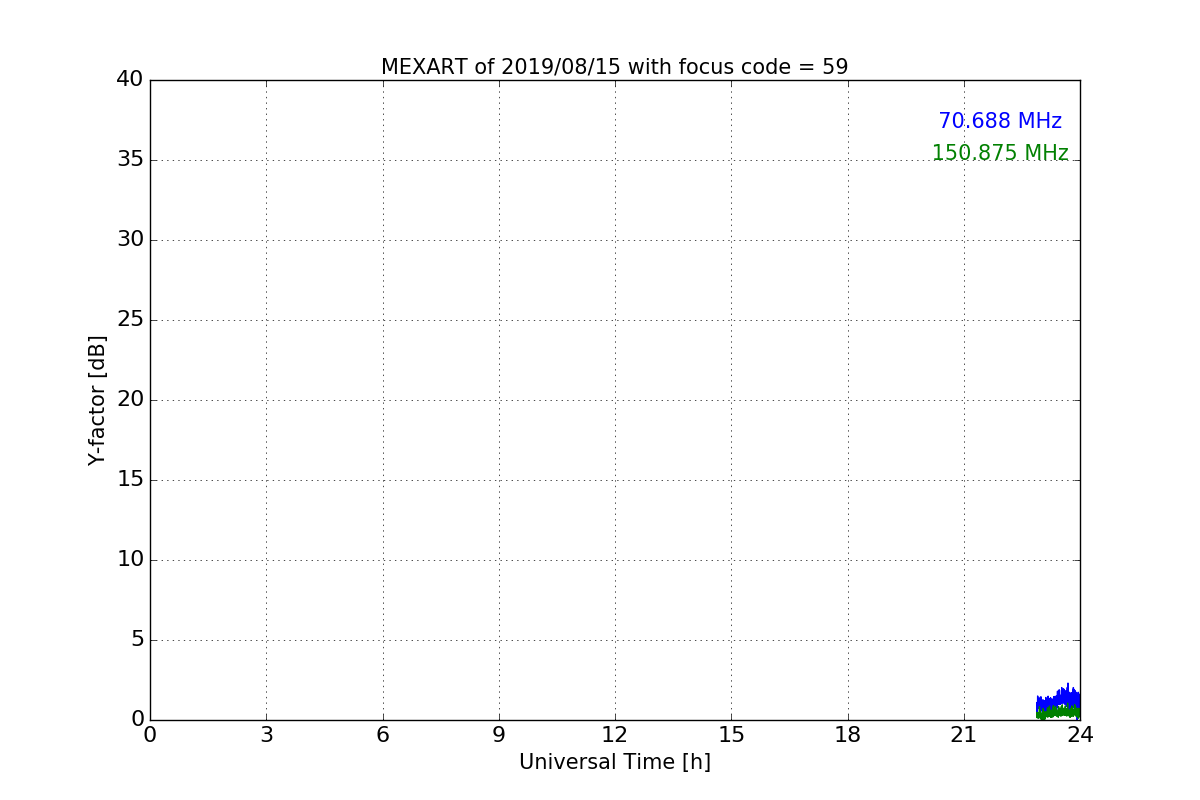1200x800 pixels.
Task: Click the x-axis tick label 6
Action: [x=383, y=735]
